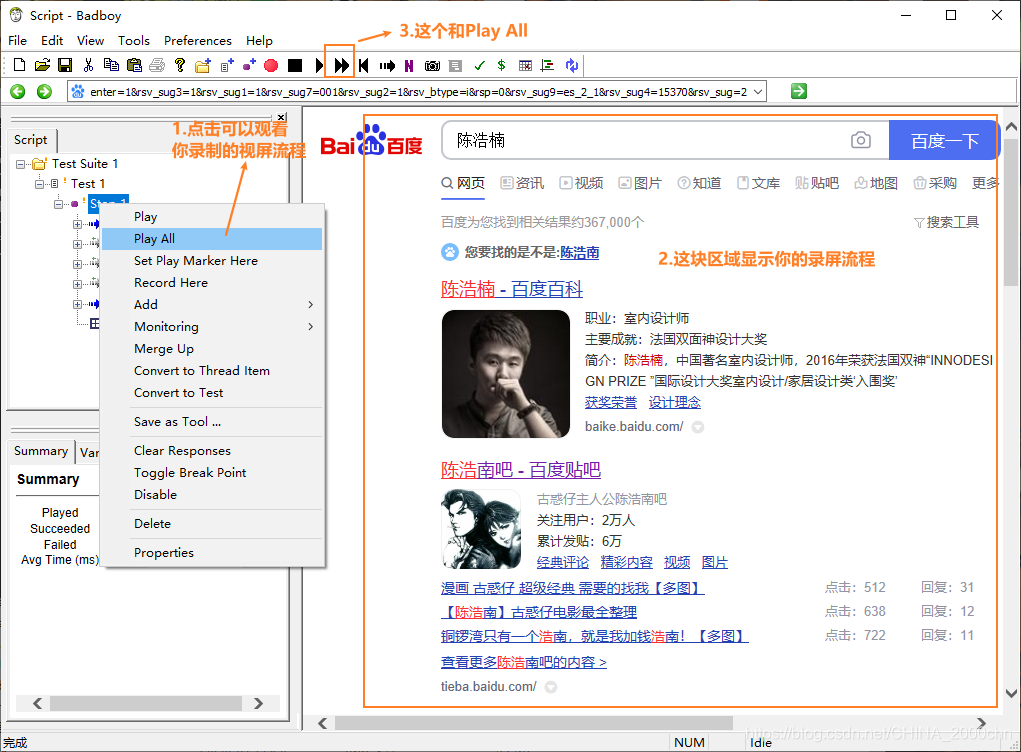Click the green checkmark assertion icon
The image size is (1021, 752).
(480, 65)
